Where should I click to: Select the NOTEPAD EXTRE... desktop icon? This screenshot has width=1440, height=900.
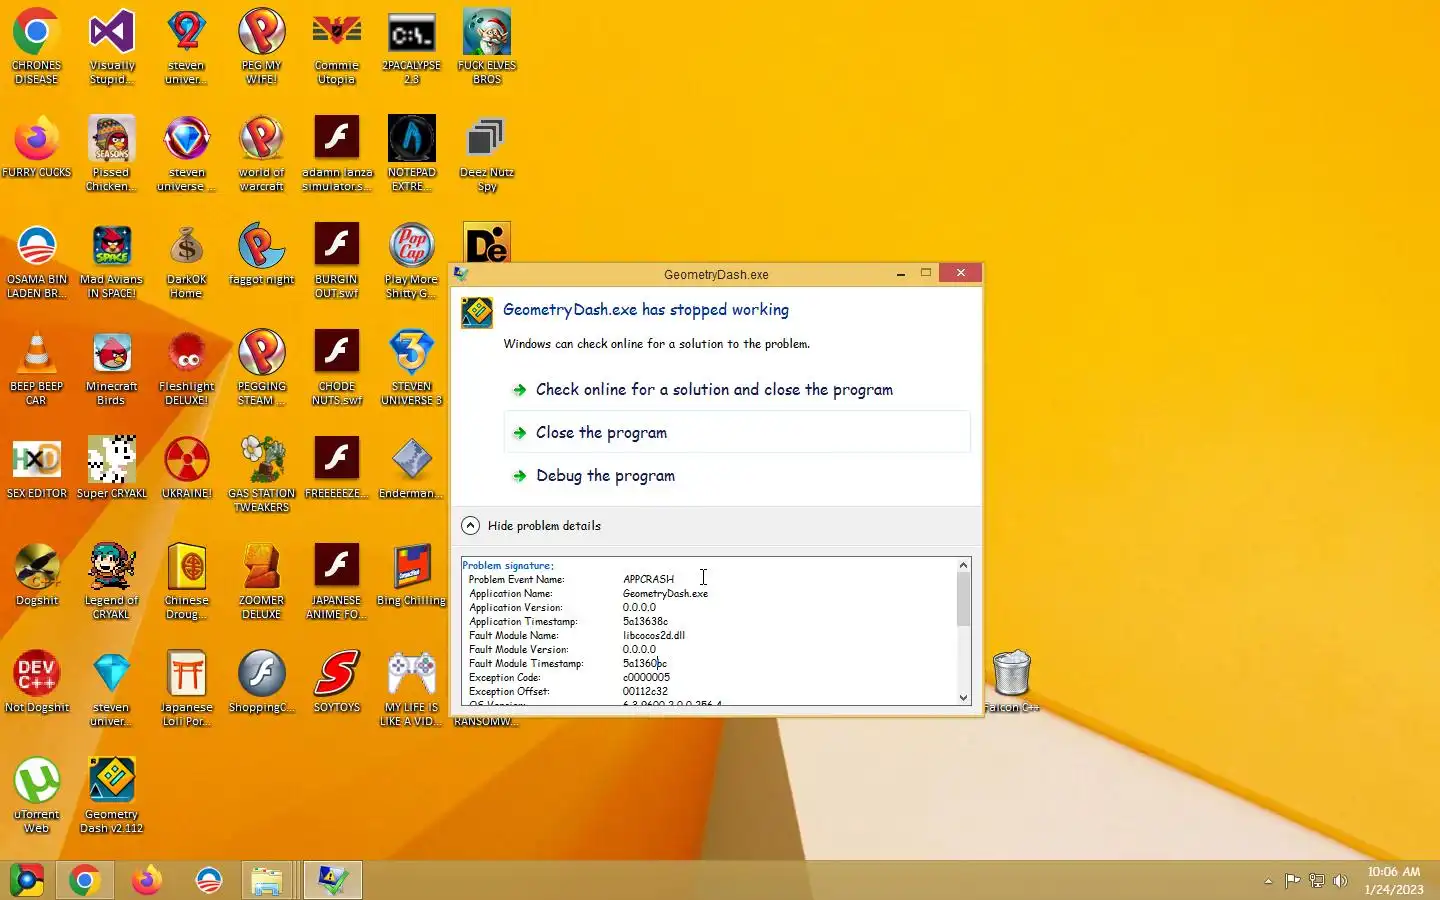pyautogui.click(x=411, y=153)
